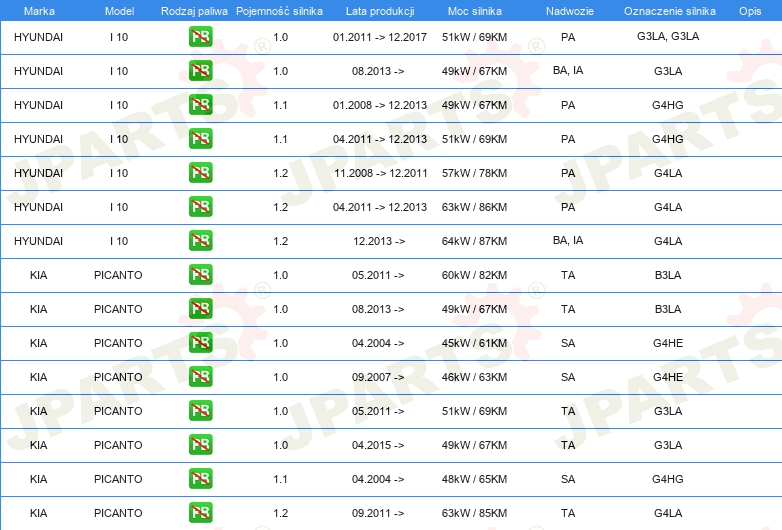
Task: Click the G4HE engine code in the 45kW / 61KM row
Action: coord(668,343)
